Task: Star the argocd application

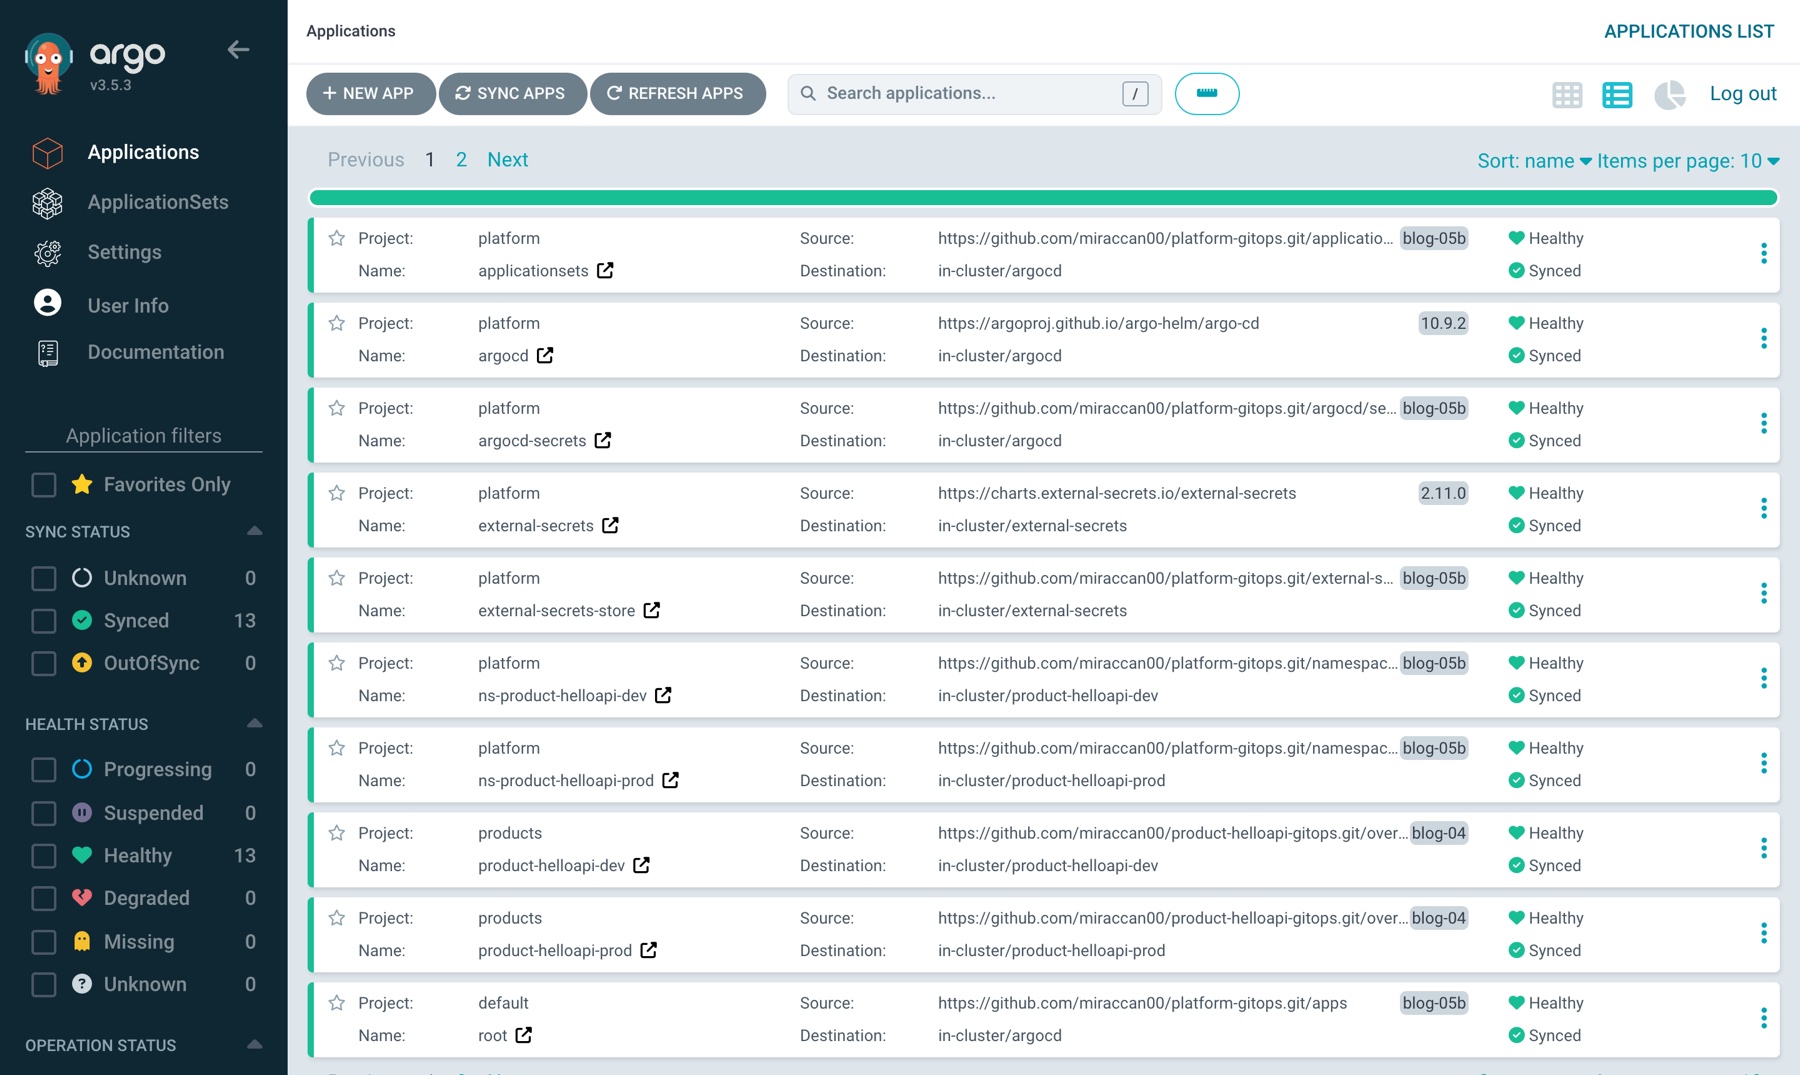Action: pyautogui.click(x=337, y=323)
